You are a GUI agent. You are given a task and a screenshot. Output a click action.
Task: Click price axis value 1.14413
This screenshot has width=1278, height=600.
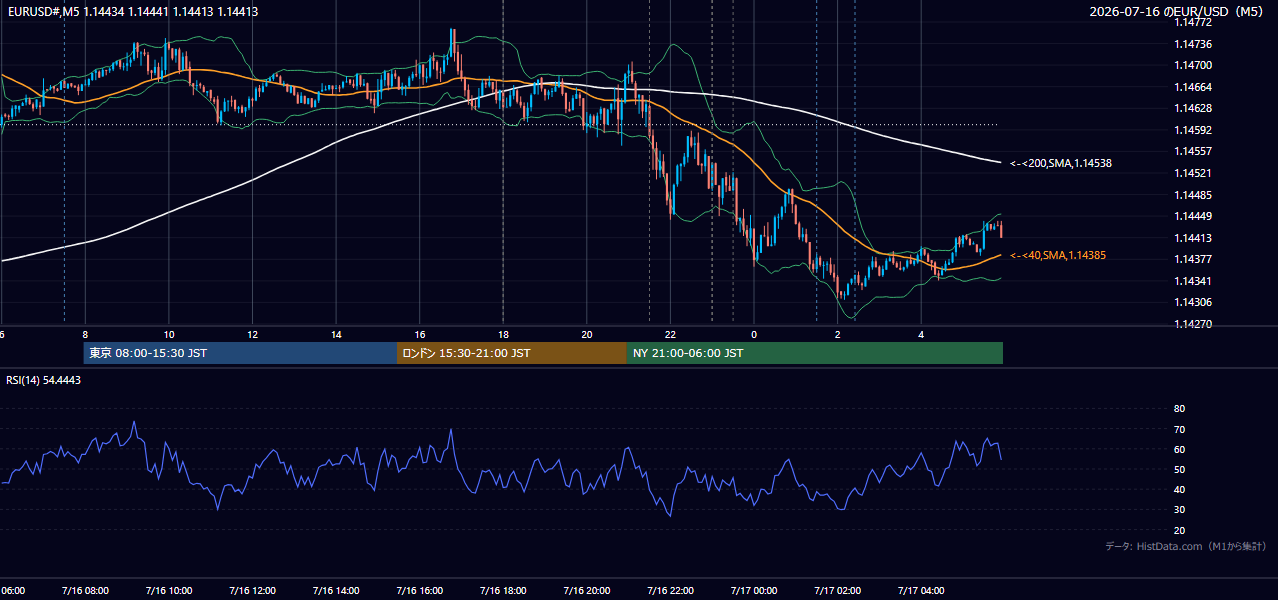(1192, 238)
